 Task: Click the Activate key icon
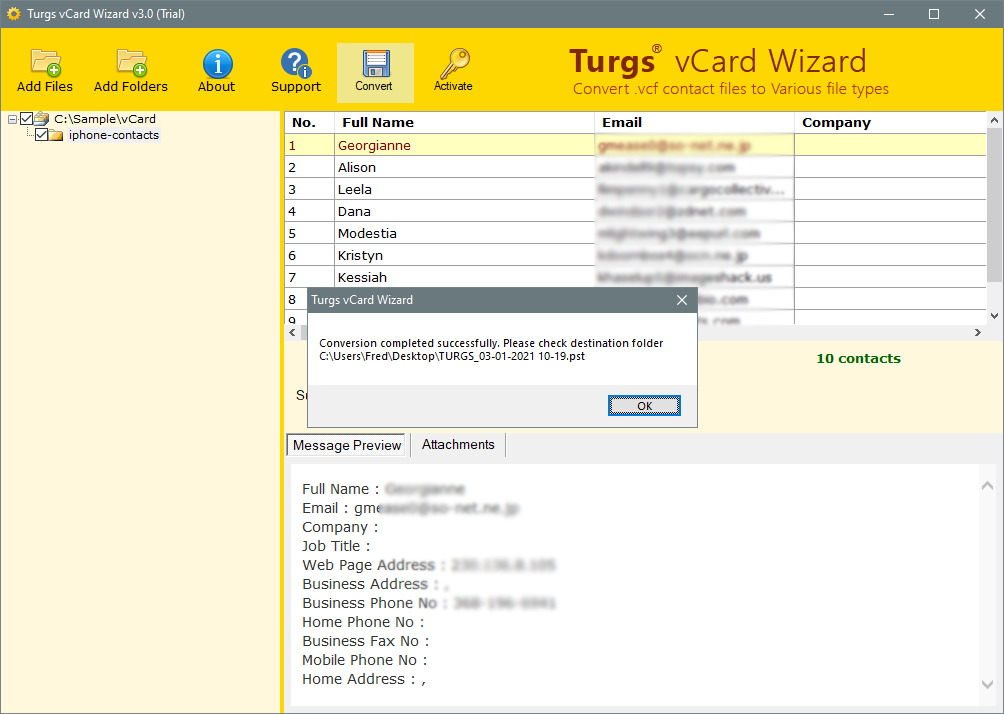453,71
